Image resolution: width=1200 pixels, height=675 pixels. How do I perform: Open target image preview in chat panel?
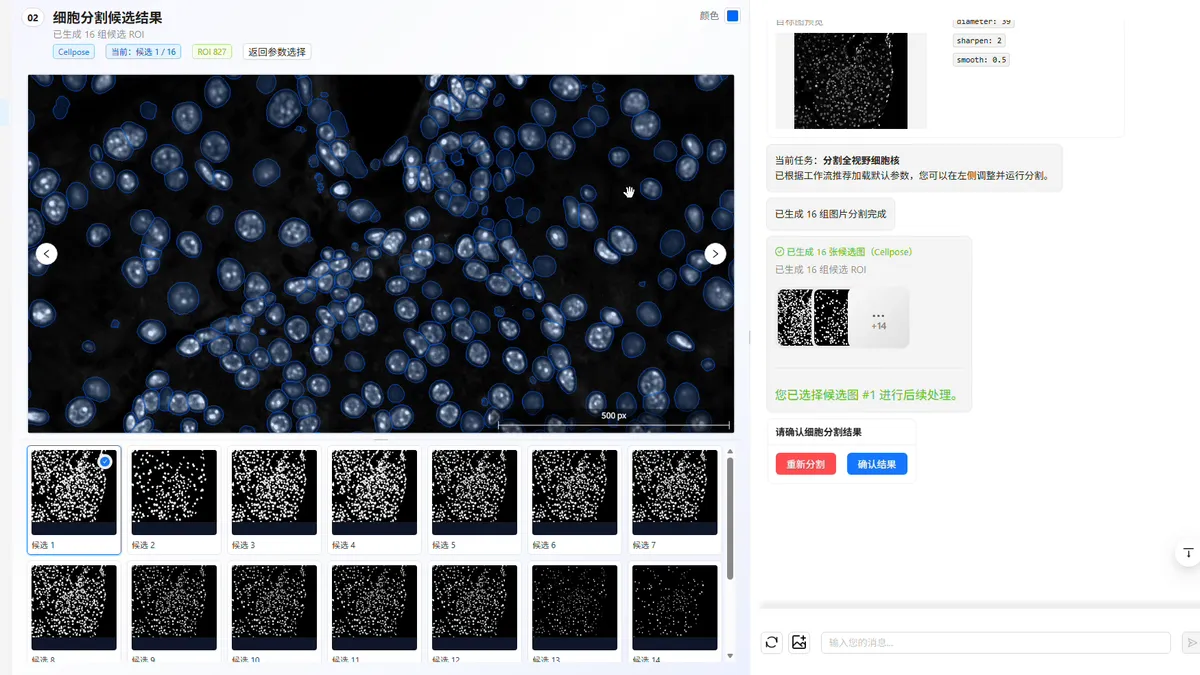click(850, 80)
